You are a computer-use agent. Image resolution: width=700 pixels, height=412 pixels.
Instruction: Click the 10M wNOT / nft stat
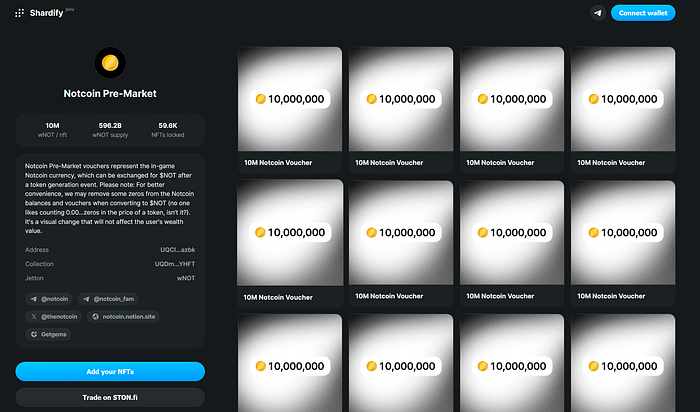click(52, 130)
